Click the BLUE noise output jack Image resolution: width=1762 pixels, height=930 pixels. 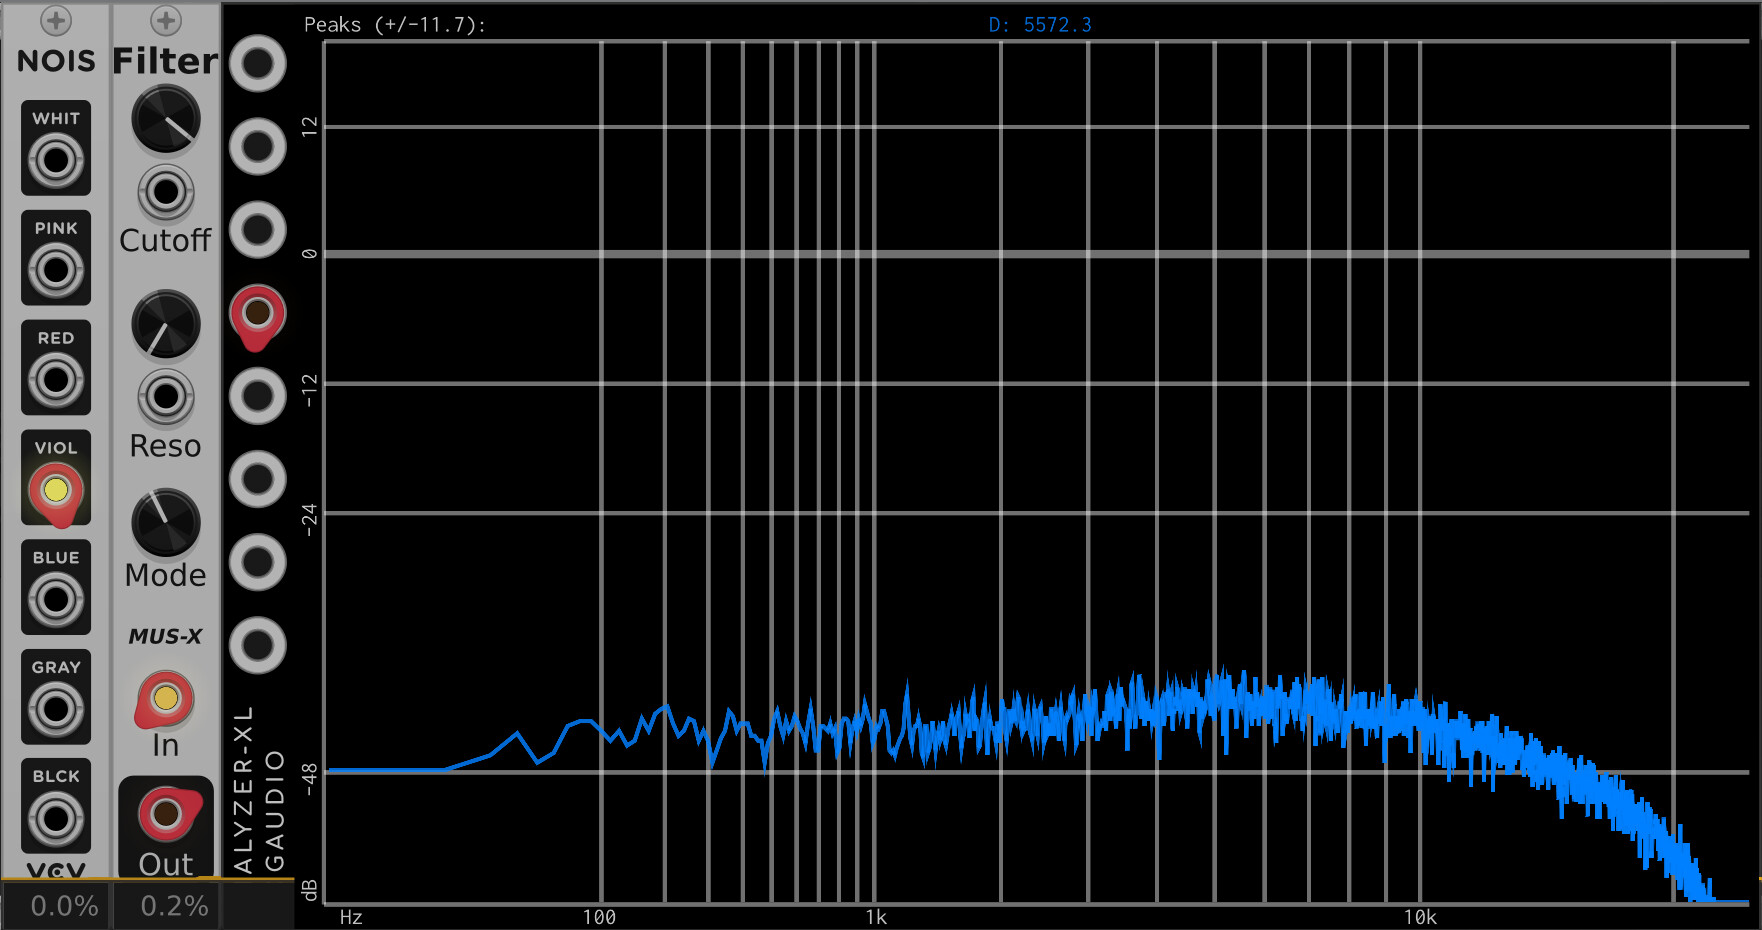(x=56, y=600)
